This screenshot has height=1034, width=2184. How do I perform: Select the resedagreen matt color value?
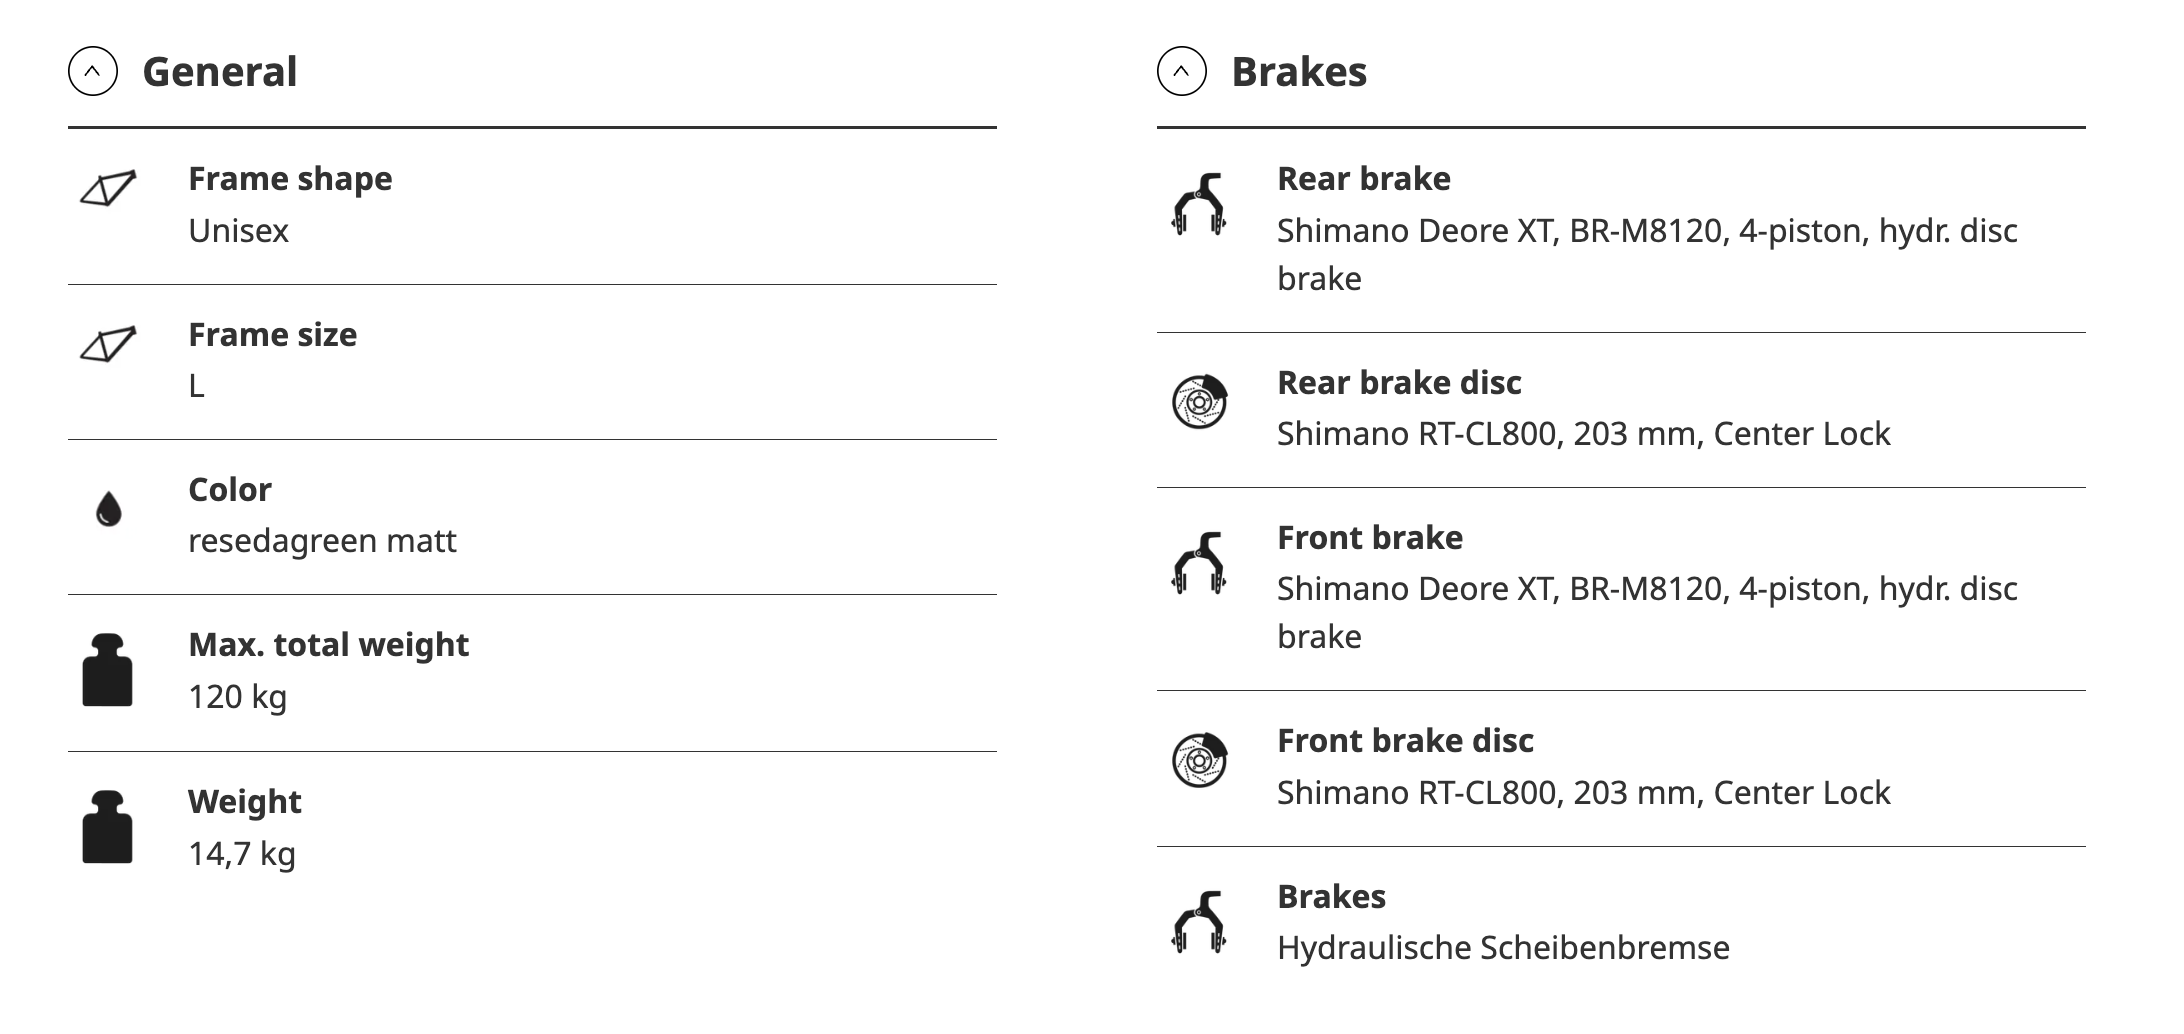click(322, 541)
